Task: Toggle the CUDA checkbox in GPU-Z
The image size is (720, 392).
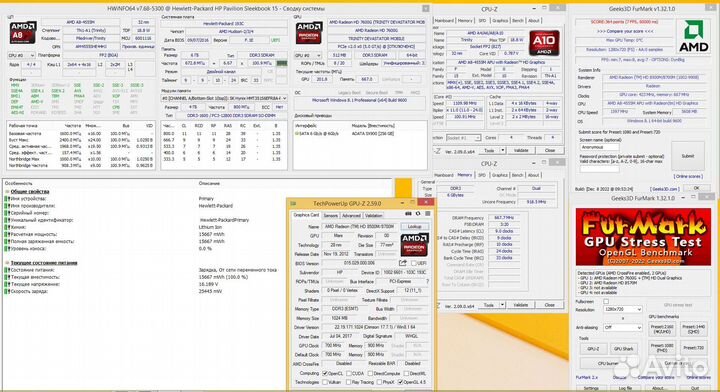Action: (x=349, y=374)
